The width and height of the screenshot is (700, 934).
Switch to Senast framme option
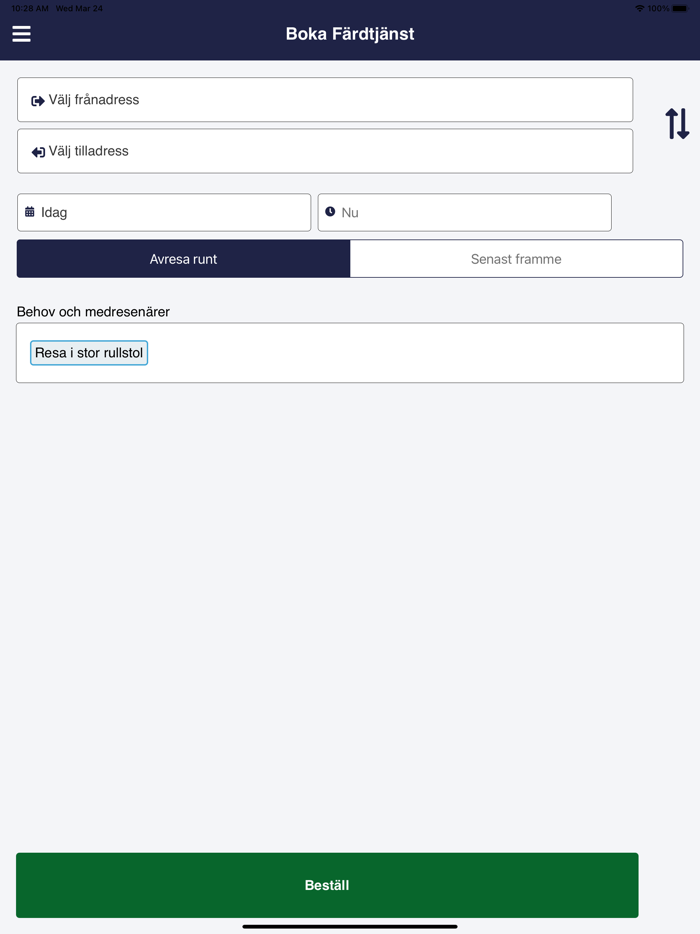(x=516, y=259)
